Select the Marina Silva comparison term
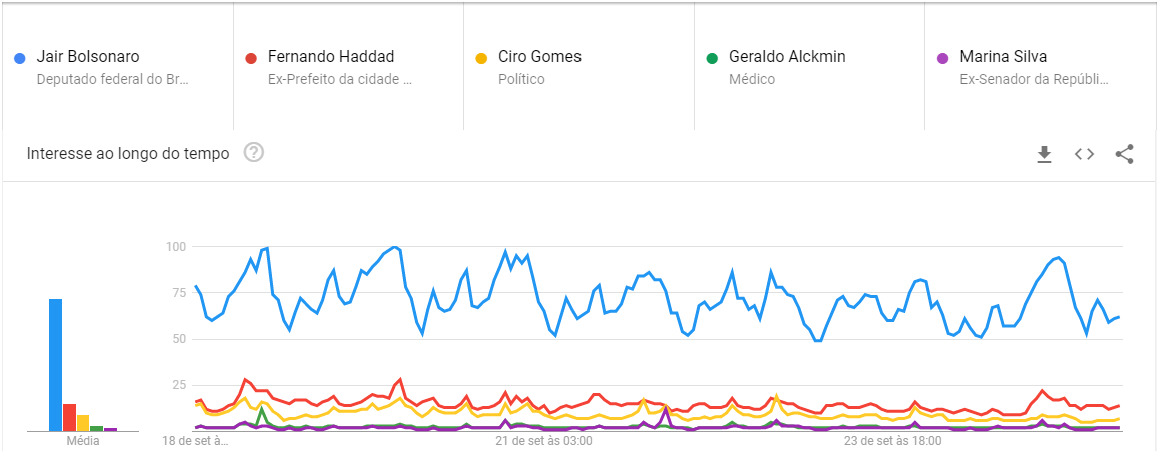 tap(1003, 57)
